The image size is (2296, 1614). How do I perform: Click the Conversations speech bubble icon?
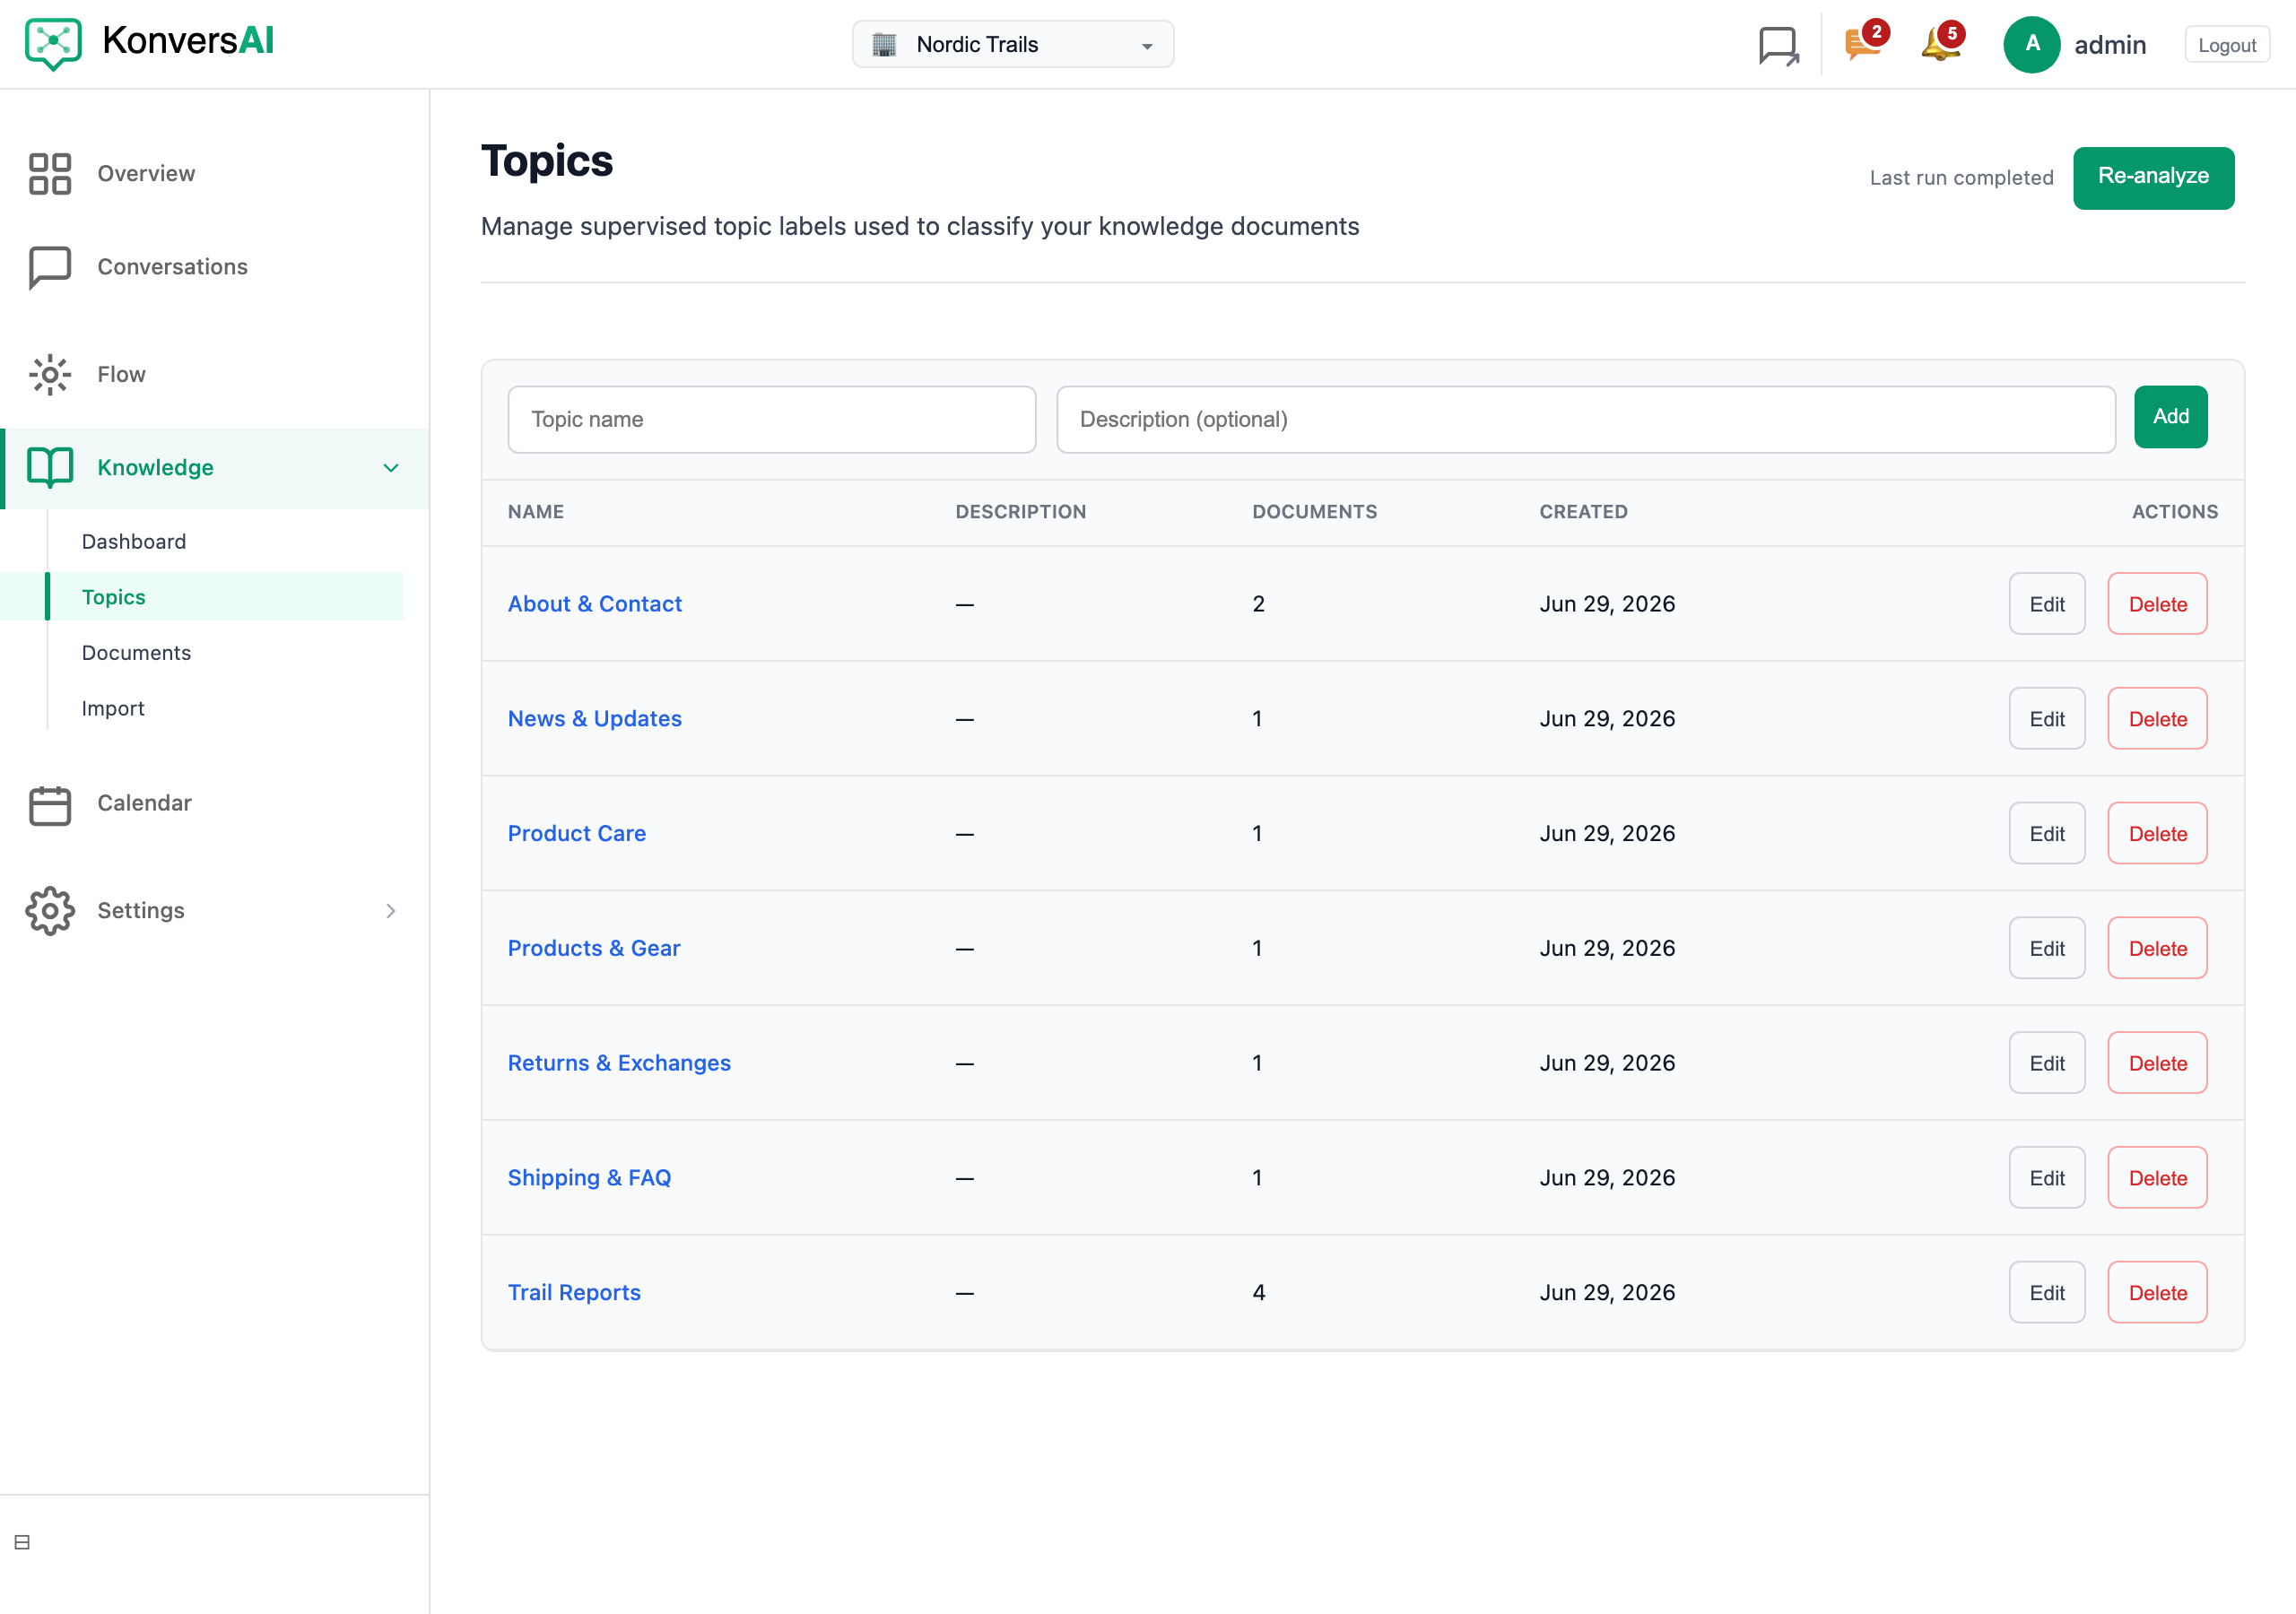pos(50,267)
